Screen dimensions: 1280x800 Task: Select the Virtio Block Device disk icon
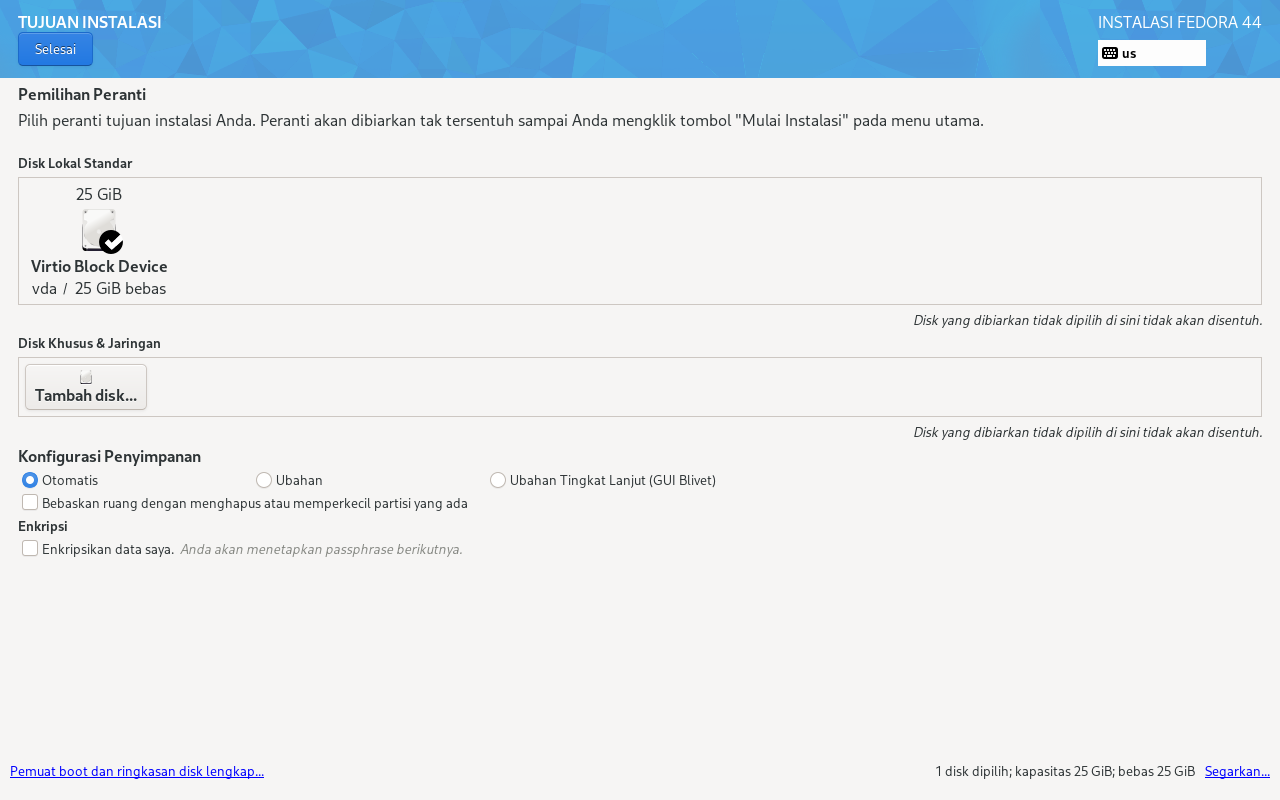[x=101, y=231]
